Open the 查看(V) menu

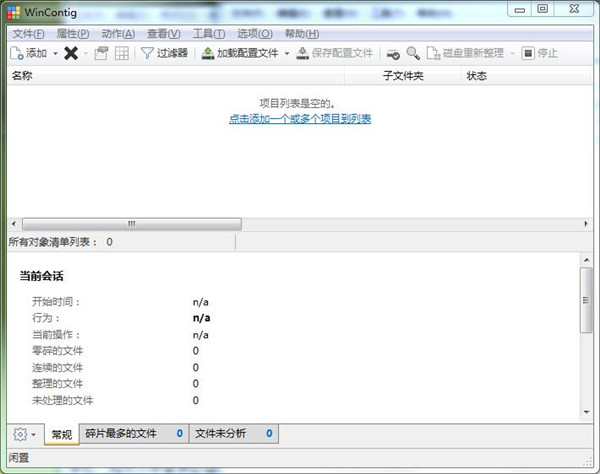(x=163, y=34)
